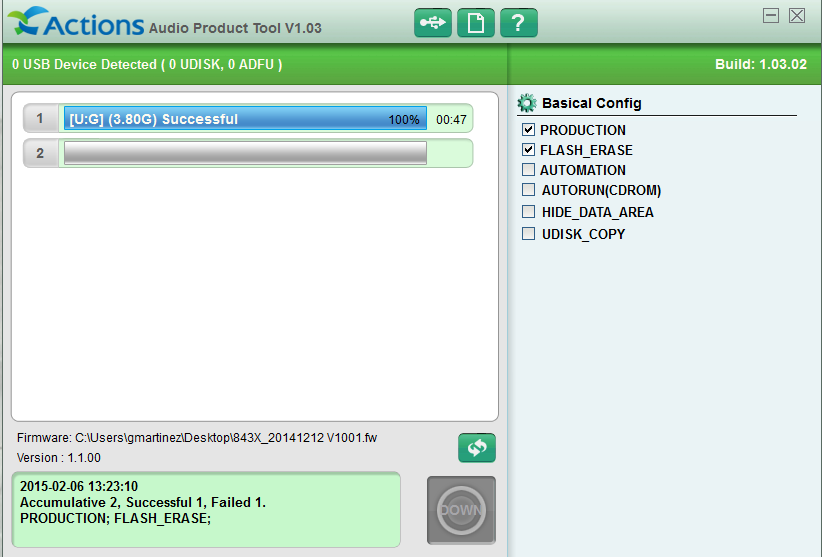Click the 00:47 elapsed time
The image size is (822, 557).
coord(451,119)
